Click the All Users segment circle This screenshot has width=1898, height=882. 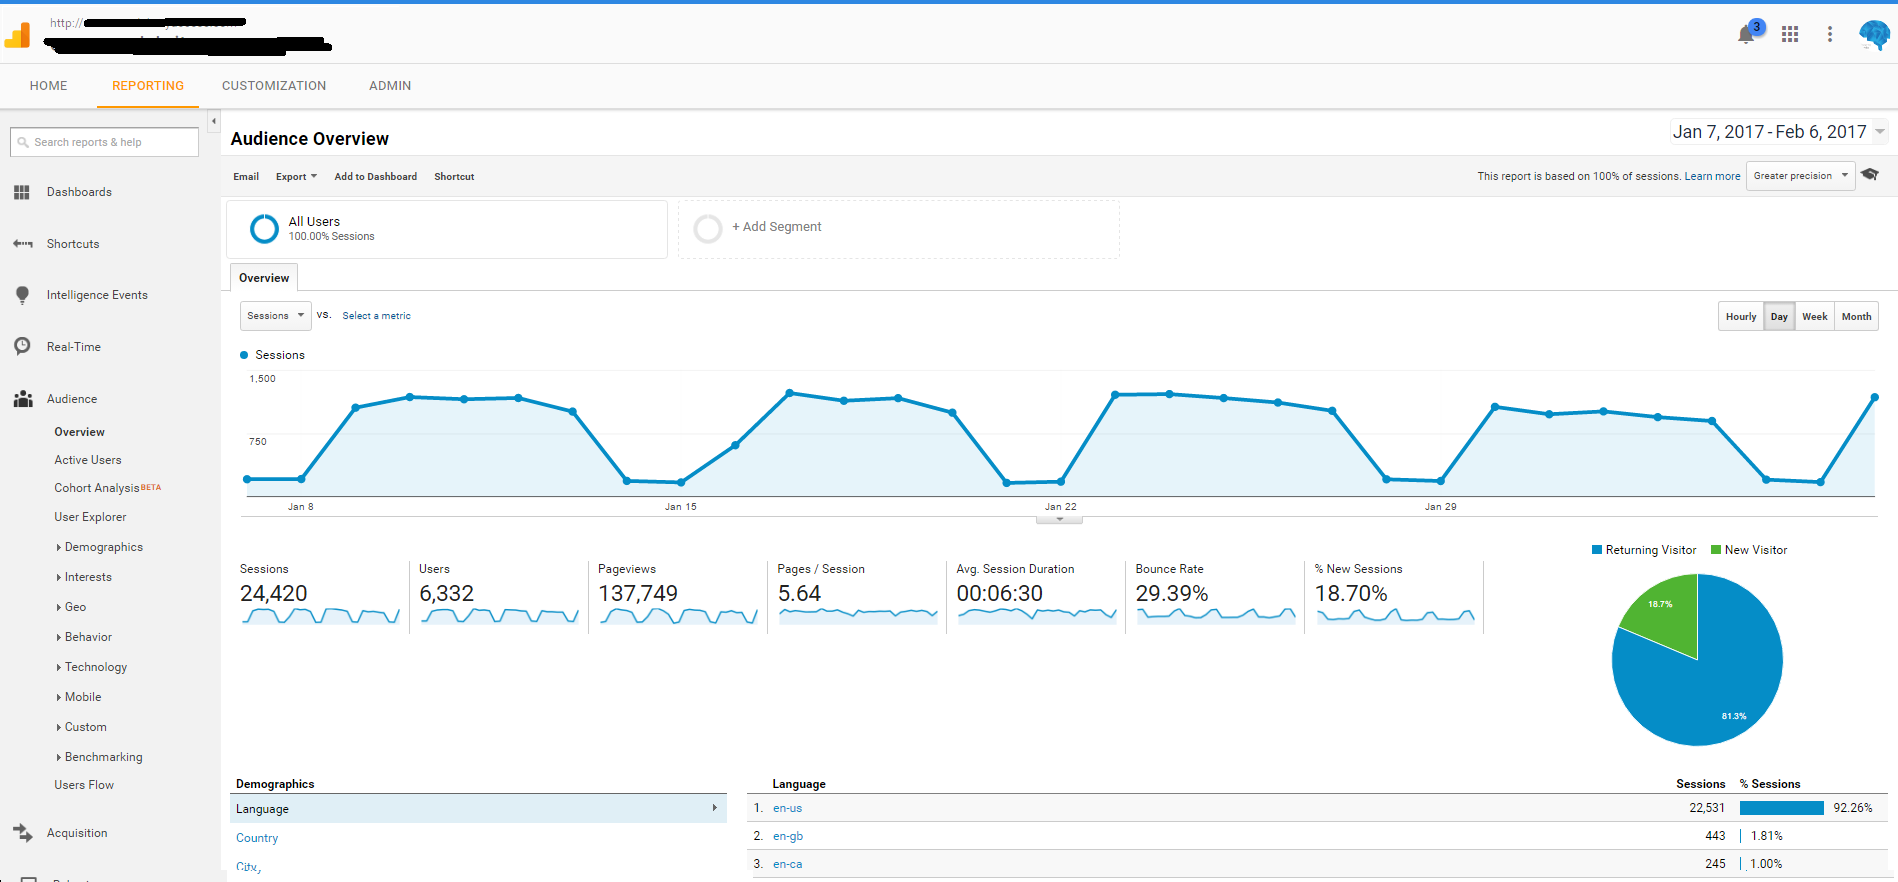coord(264,229)
